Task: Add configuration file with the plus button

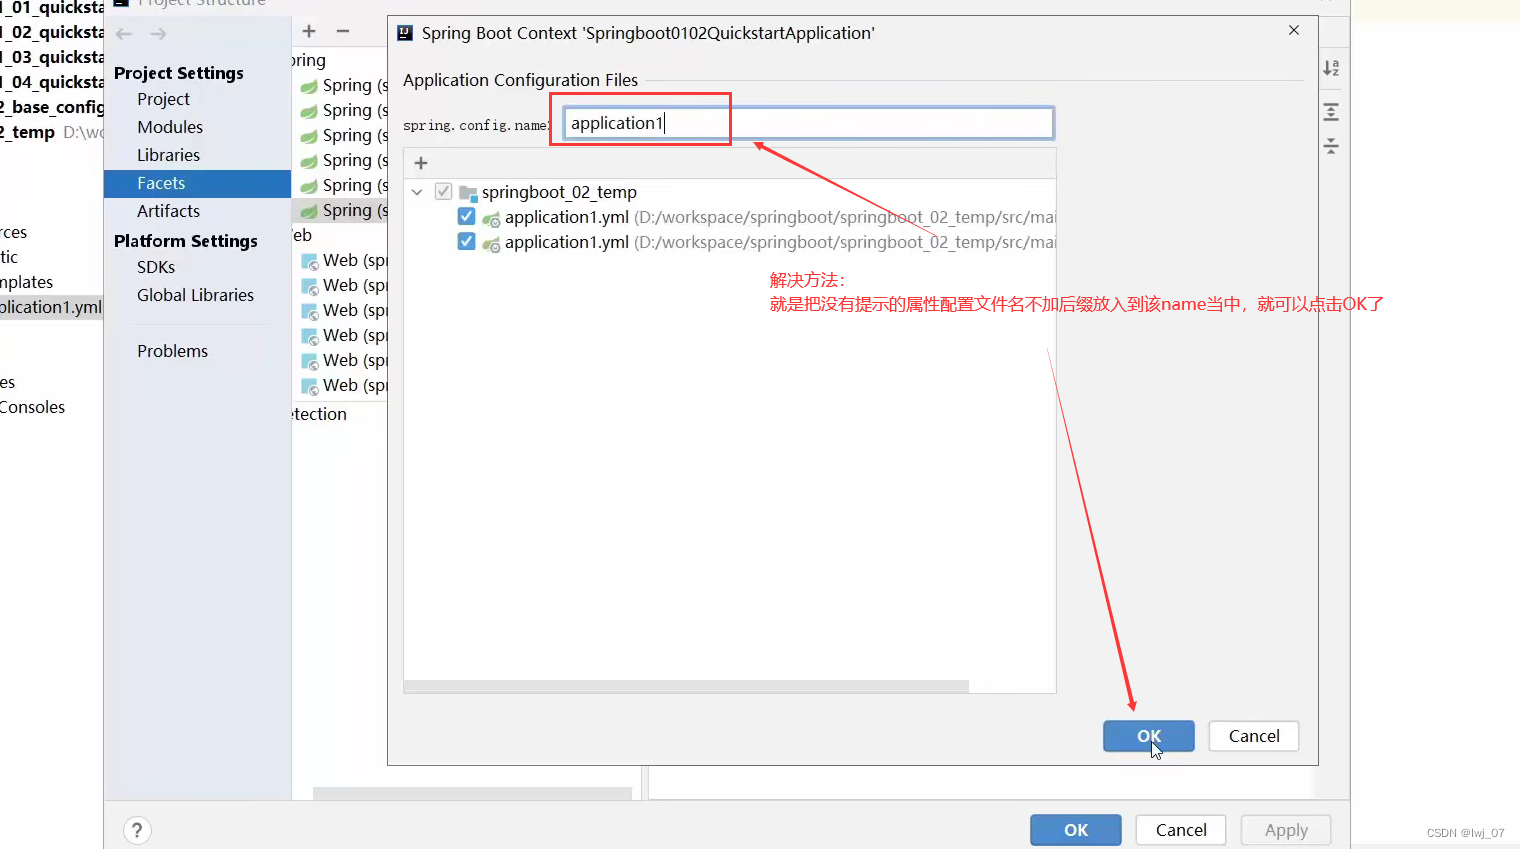Action: [x=421, y=163]
